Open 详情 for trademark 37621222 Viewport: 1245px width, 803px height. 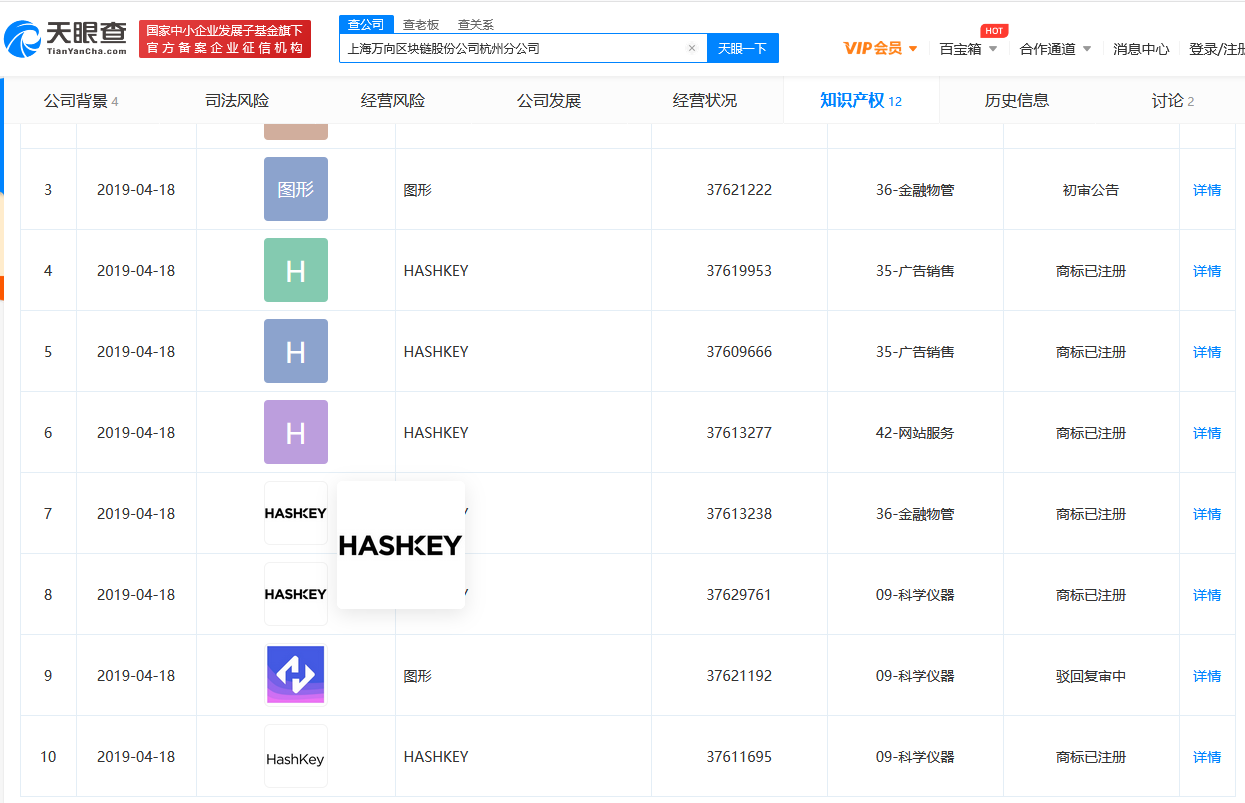coord(1206,189)
